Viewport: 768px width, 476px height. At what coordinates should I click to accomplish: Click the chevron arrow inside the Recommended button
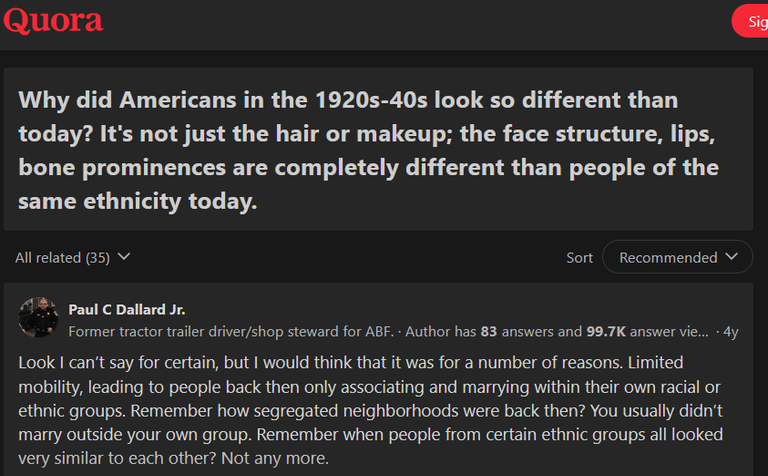[x=731, y=257]
